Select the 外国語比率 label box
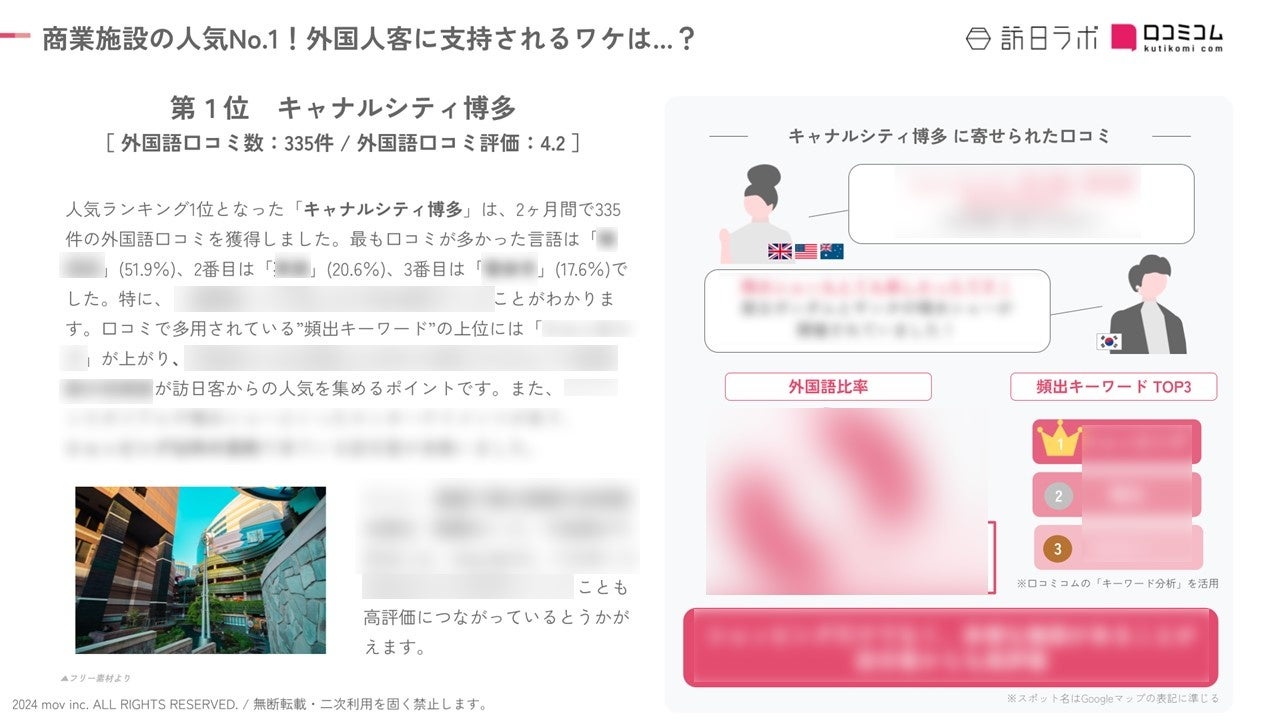This screenshot has width=1280, height=720. tap(828, 387)
